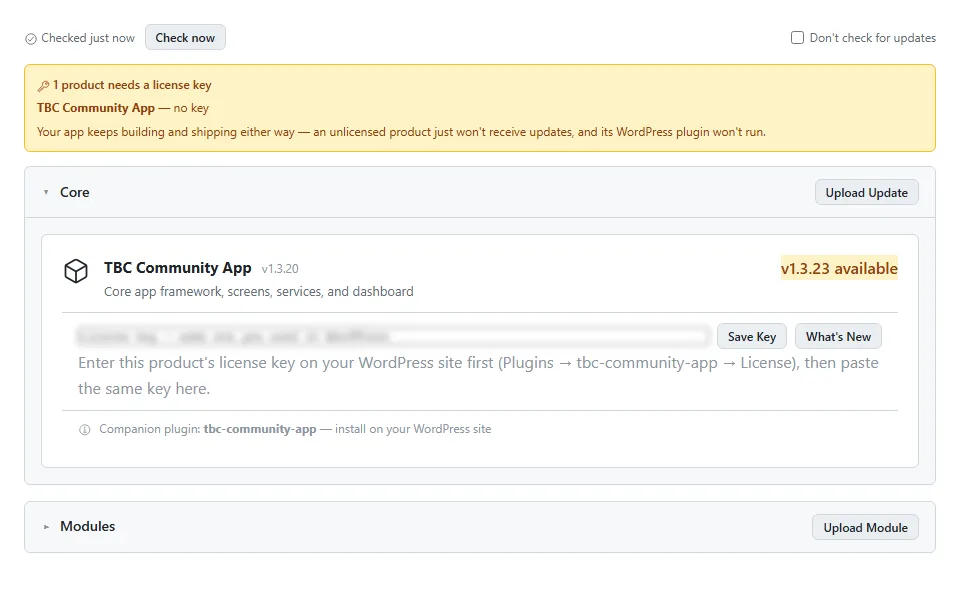Click the info icon beside Companion plugin

tap(84, 430)
